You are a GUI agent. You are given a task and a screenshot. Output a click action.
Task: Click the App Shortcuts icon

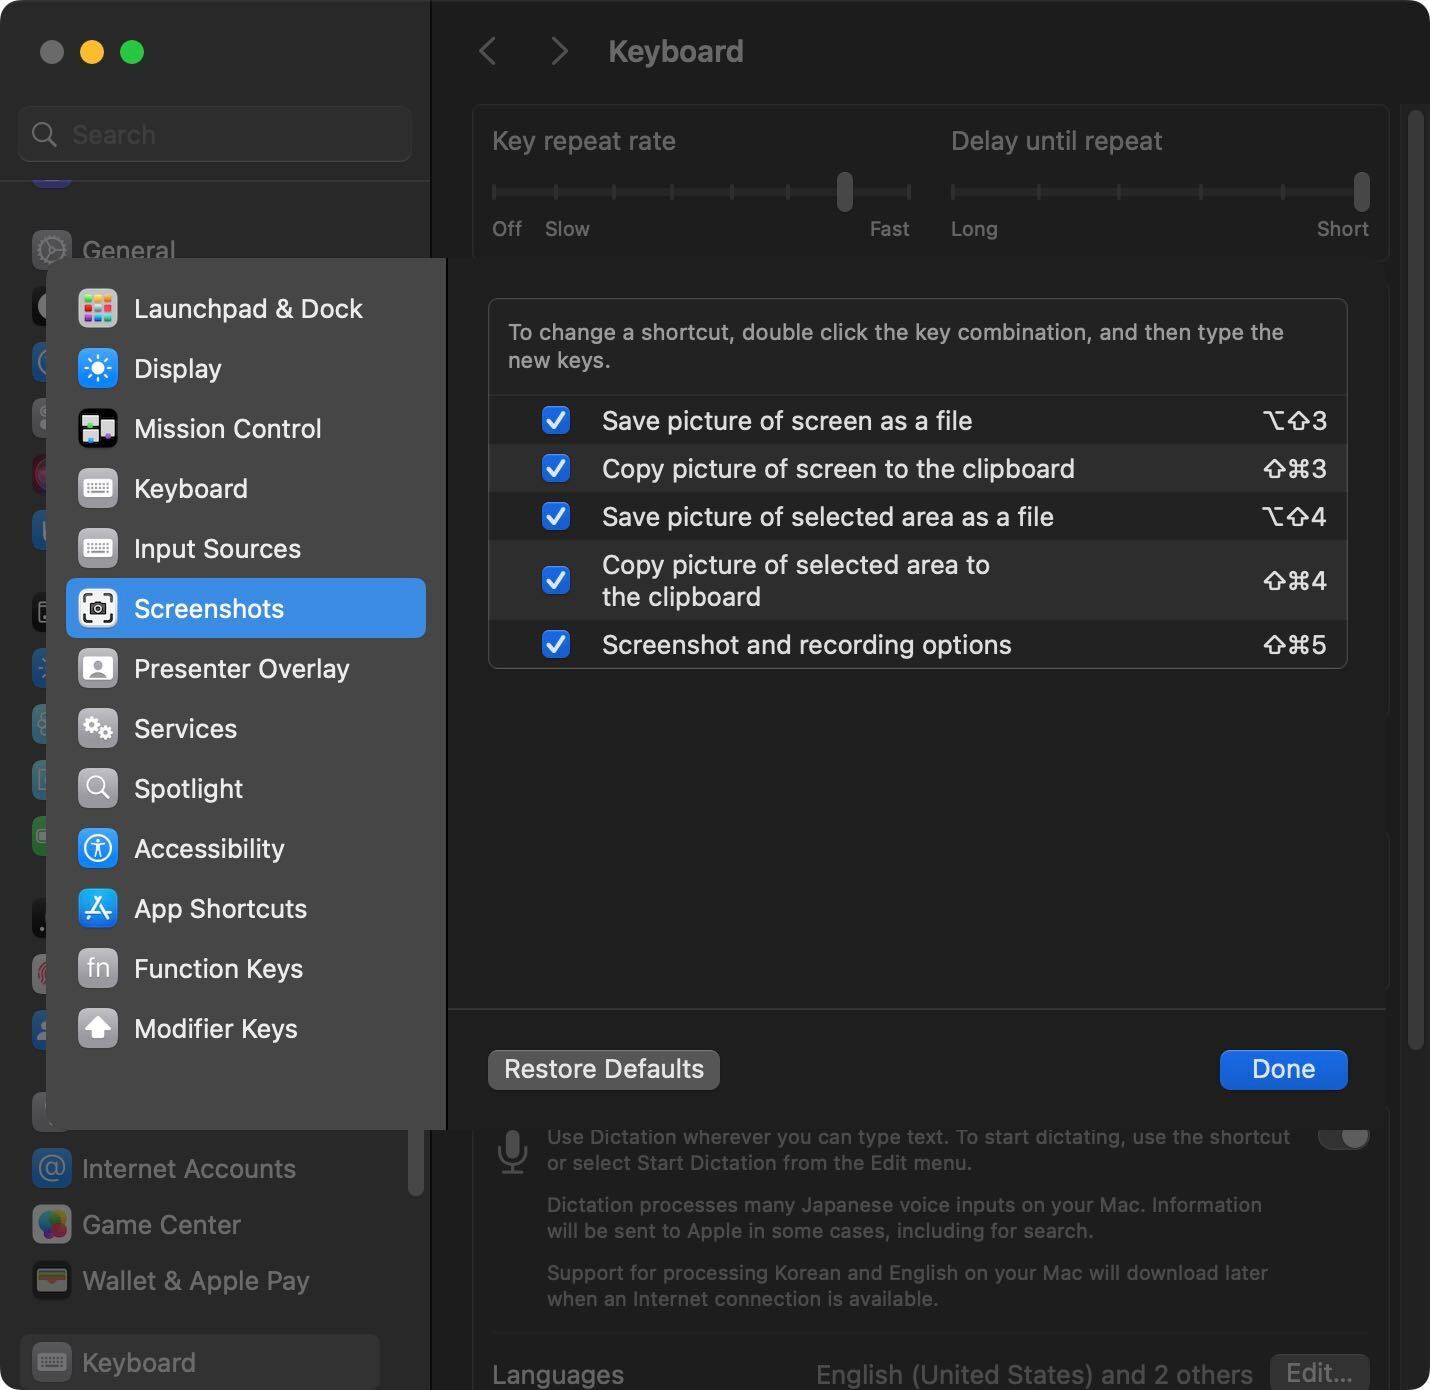[98, 908]
